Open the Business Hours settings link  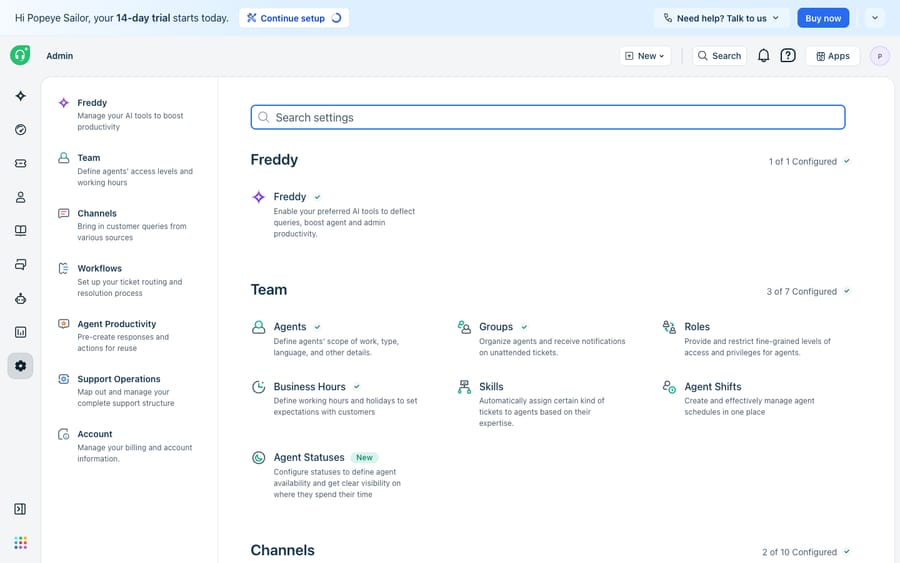click(x=309, y=386)
